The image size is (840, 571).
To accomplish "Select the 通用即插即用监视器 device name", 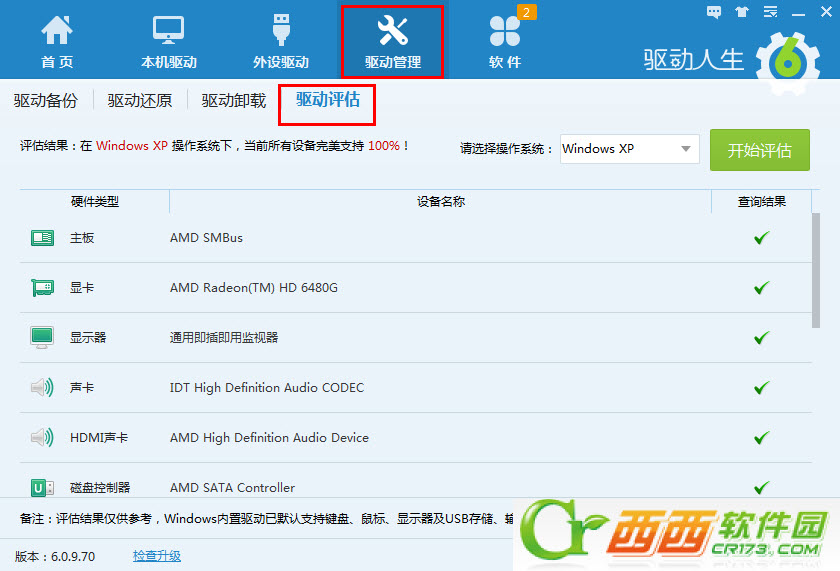I will click(x=224, y=337).
